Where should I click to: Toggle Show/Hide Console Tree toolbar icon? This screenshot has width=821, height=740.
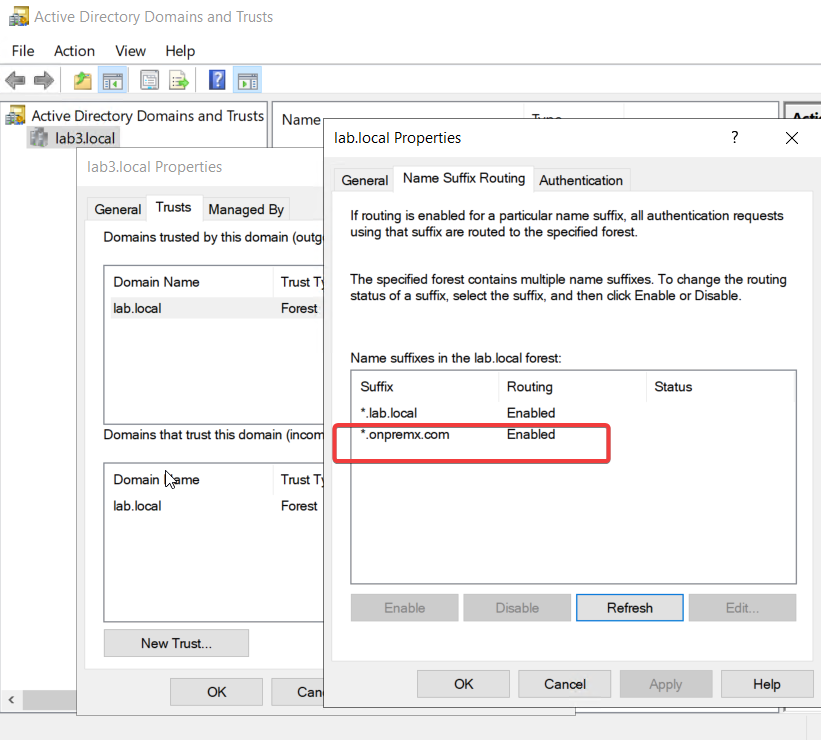click(113, 81)
